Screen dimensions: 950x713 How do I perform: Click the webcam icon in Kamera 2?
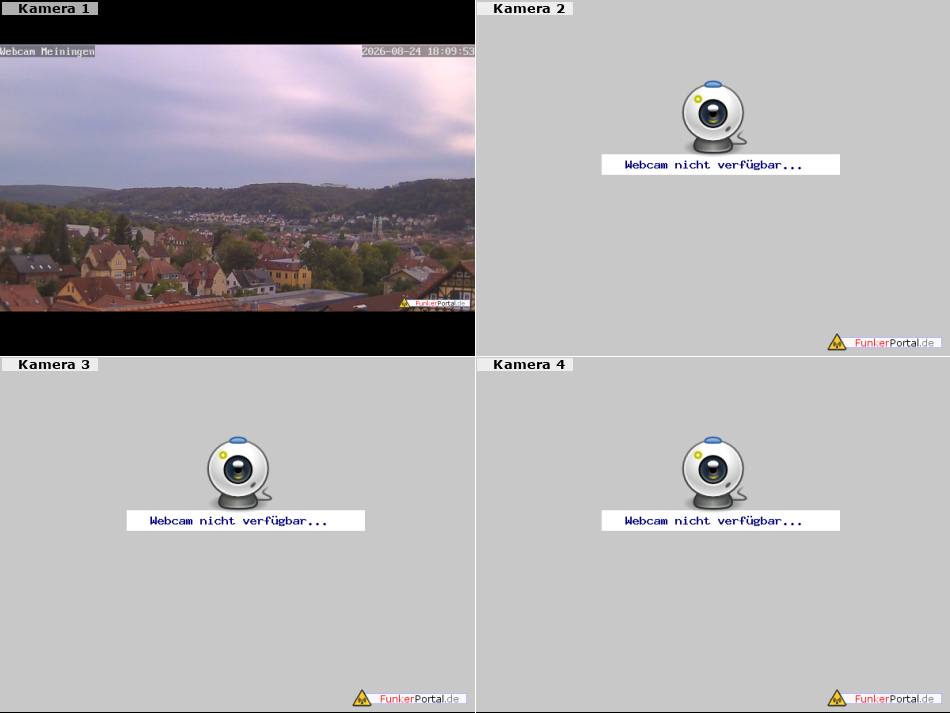pyautogui.click(x=714, y=117)
